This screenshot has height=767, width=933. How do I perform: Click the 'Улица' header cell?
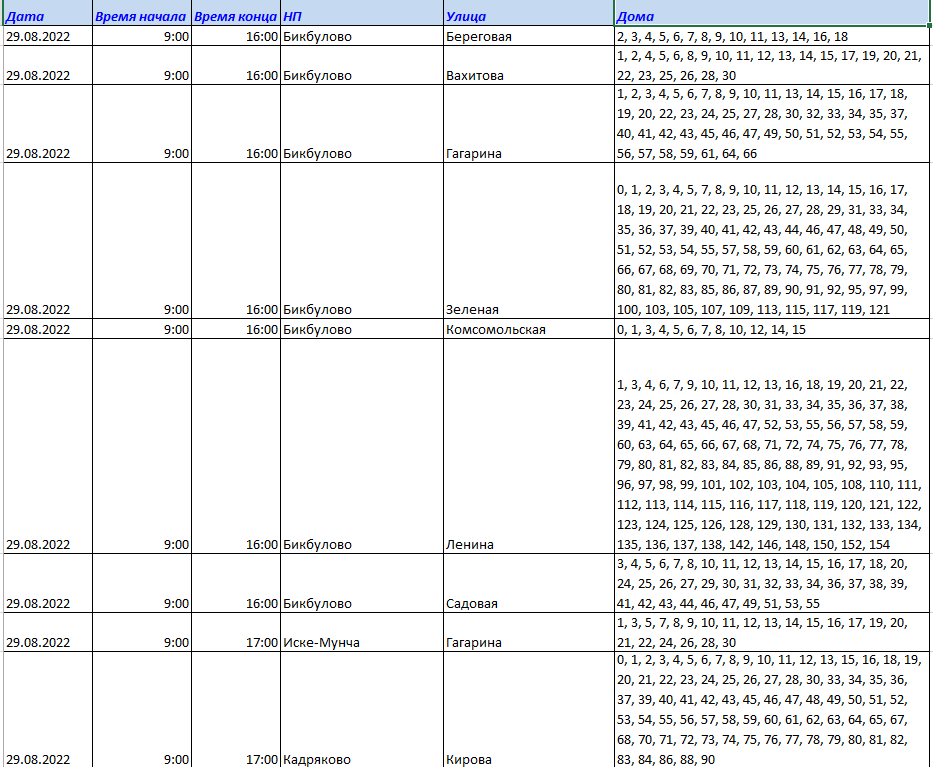click(527, 17)
